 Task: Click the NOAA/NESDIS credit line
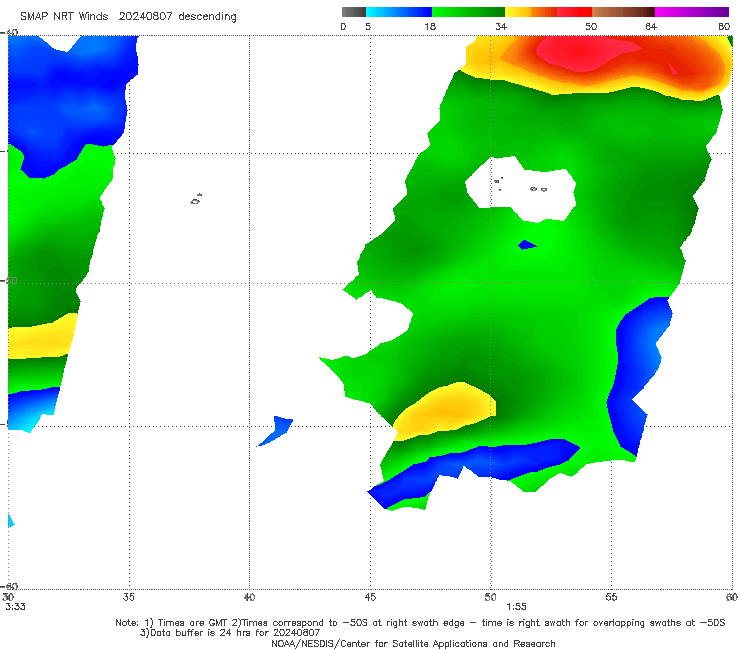click(413, 643)
